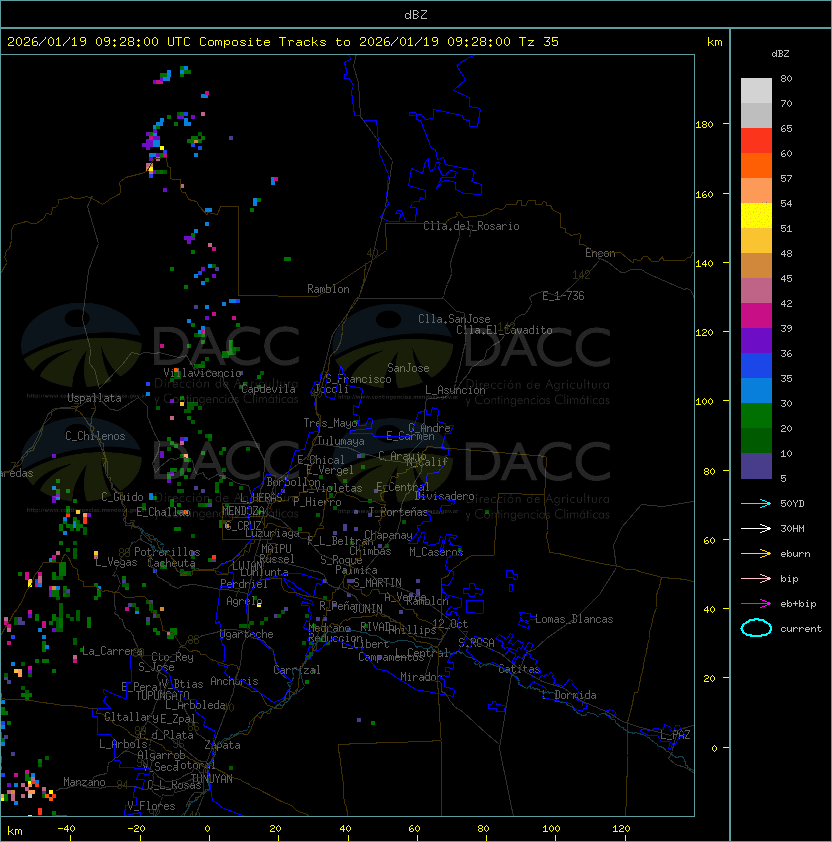Image resolution: width=832 pixels, height=842 pixels.
Task: Click the Clla.del_Rosario place label
Action: pos(471,226)
